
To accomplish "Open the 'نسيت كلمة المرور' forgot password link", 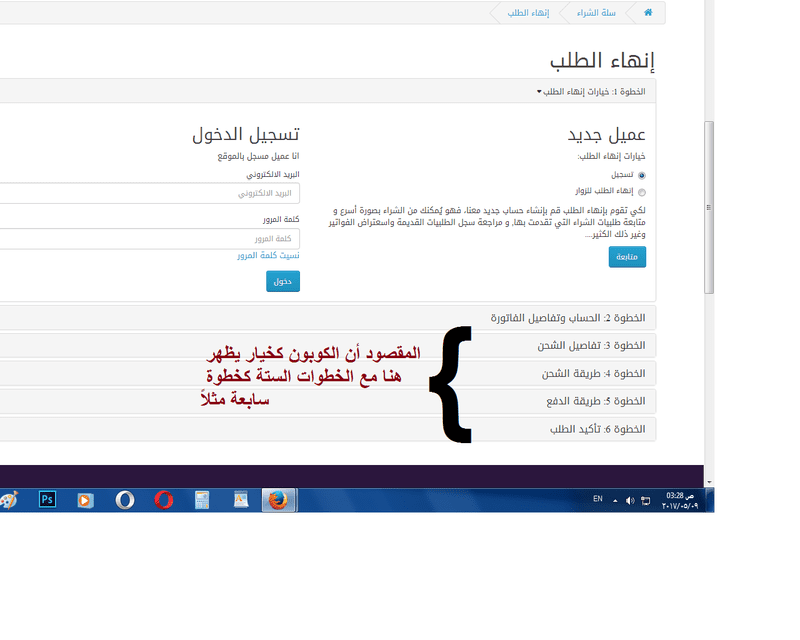I will [x=268, y=255].
